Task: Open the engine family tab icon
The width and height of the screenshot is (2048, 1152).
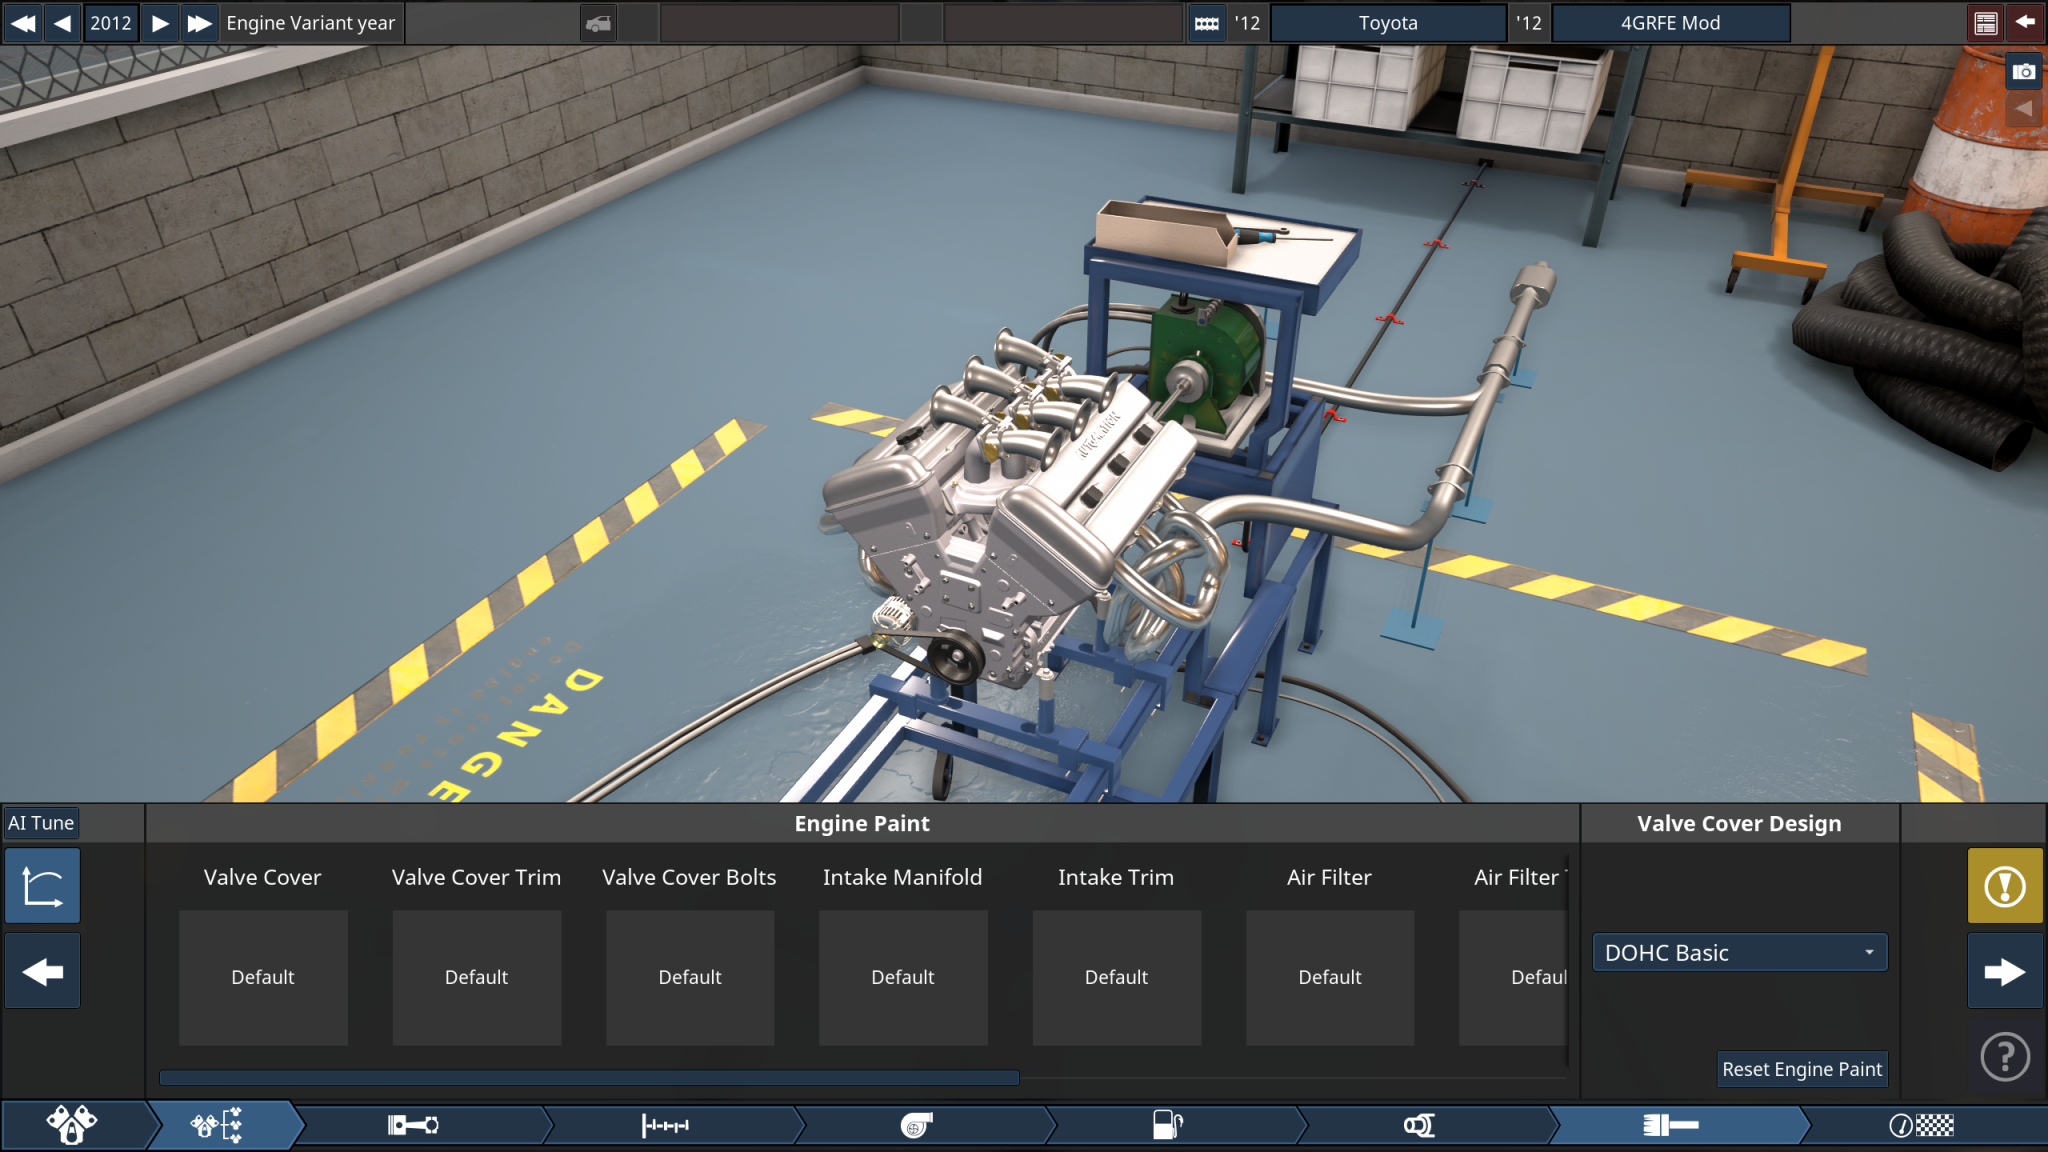Action: (x=72, y=1125)
